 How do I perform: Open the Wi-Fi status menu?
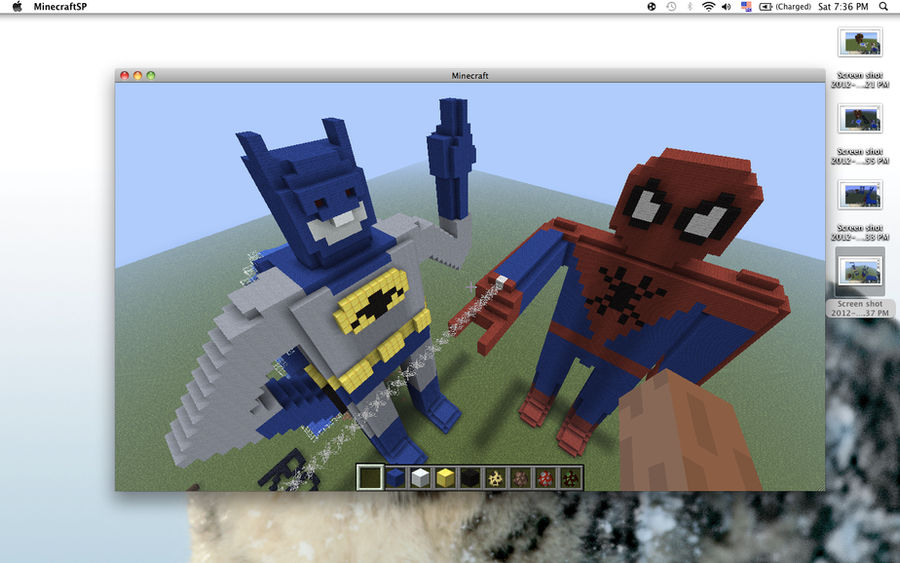tap(709, 7)
